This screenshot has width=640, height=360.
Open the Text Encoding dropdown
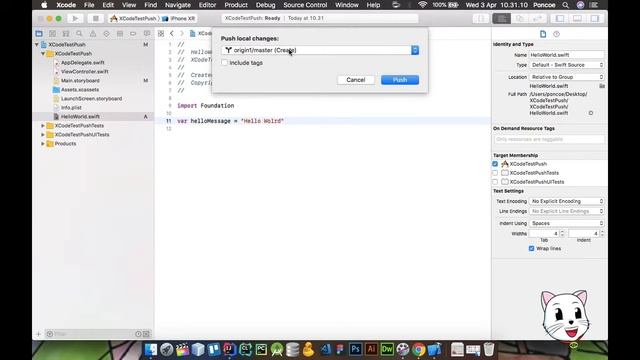coord(567,201)
